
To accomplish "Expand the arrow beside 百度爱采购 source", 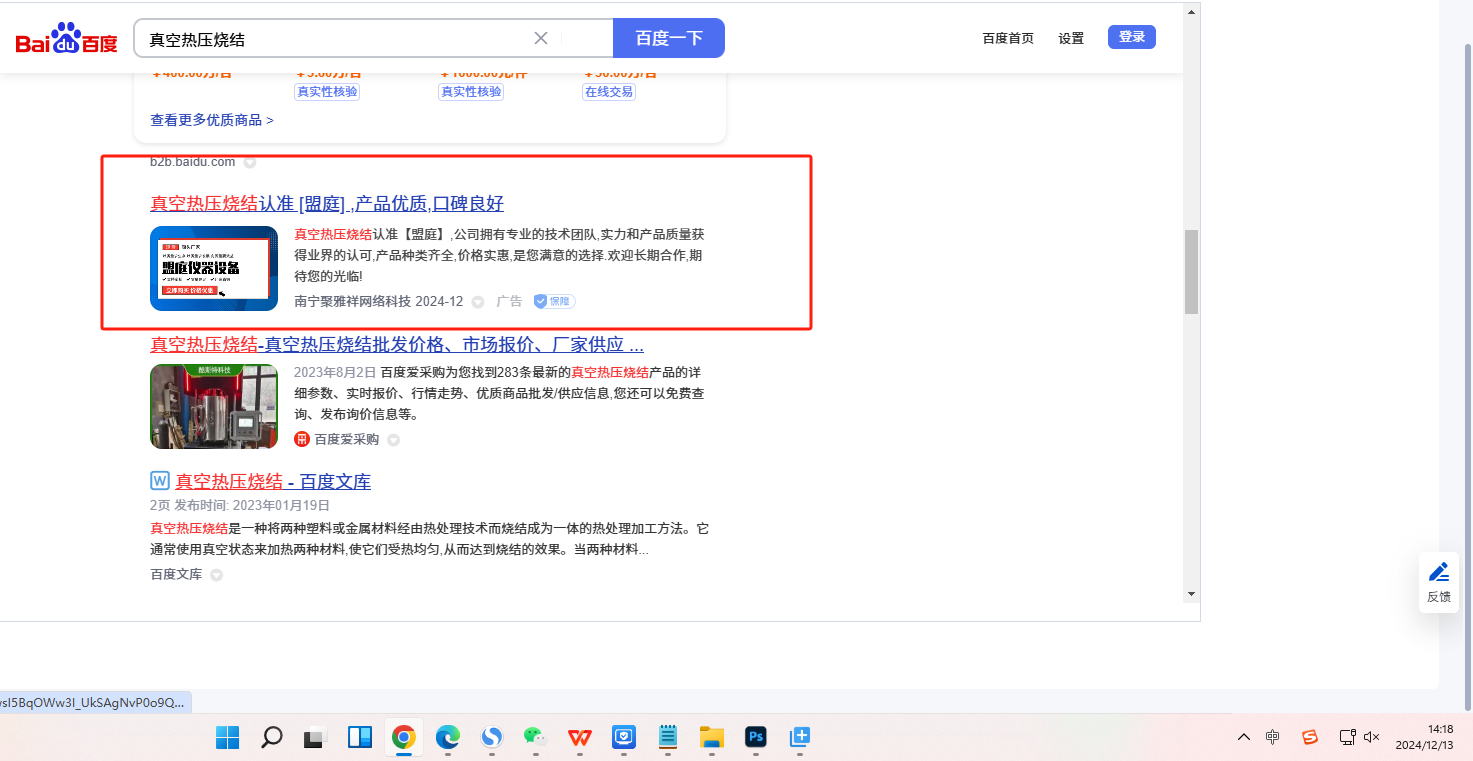I will [x=394, y=440].
